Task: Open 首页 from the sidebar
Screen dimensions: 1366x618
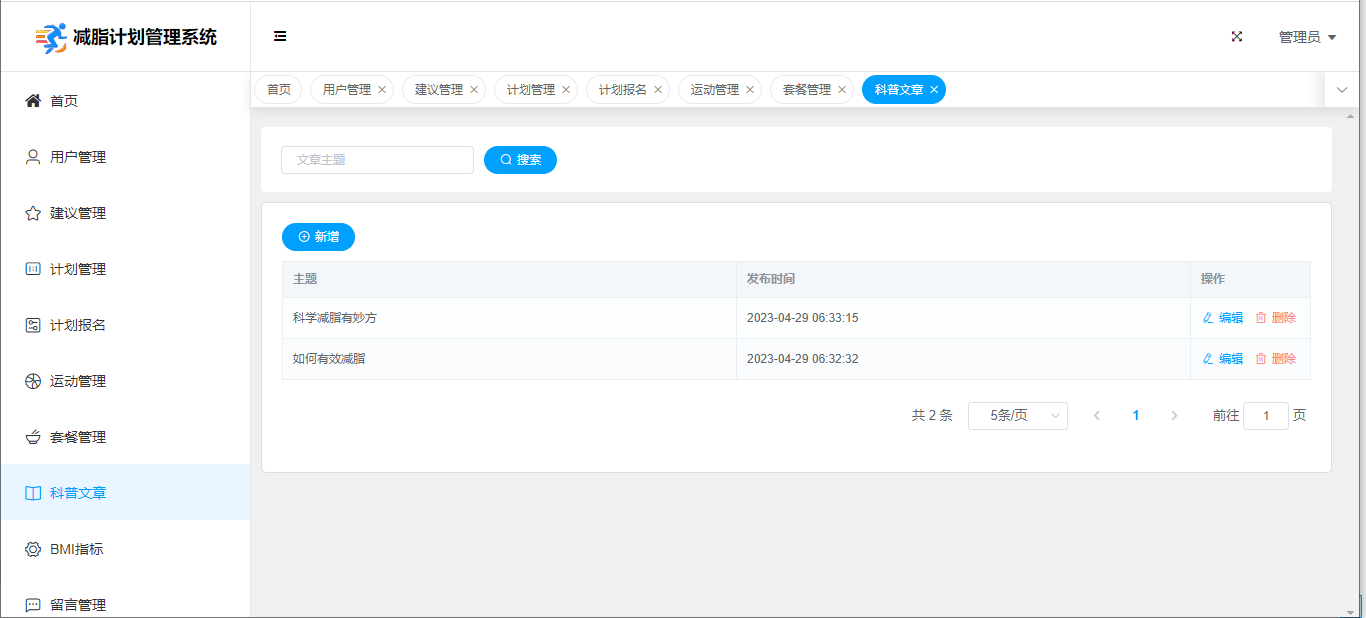Action: (x=64, y=101)
